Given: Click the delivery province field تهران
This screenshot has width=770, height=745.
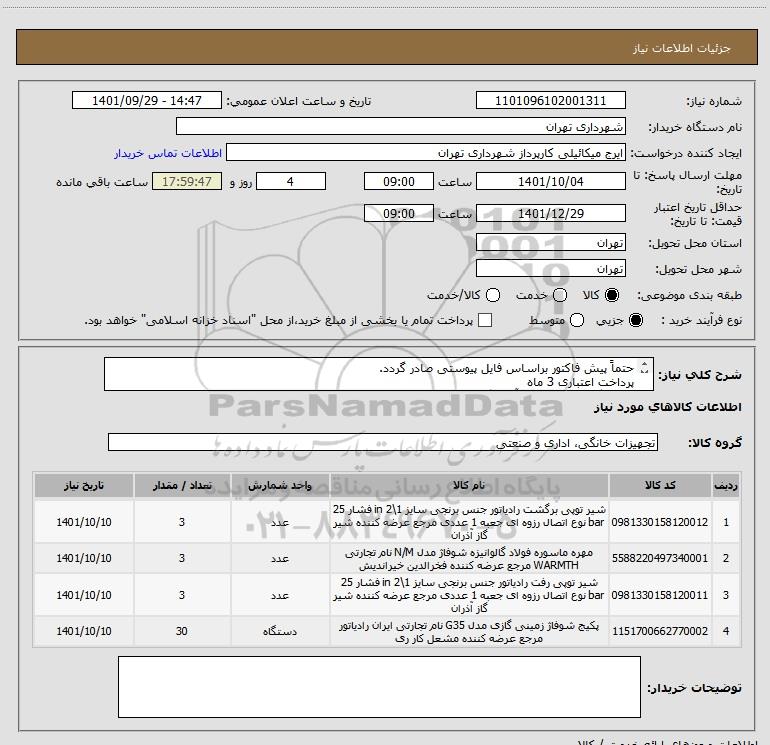Looking at the screenshot, I should pos(550,243).
